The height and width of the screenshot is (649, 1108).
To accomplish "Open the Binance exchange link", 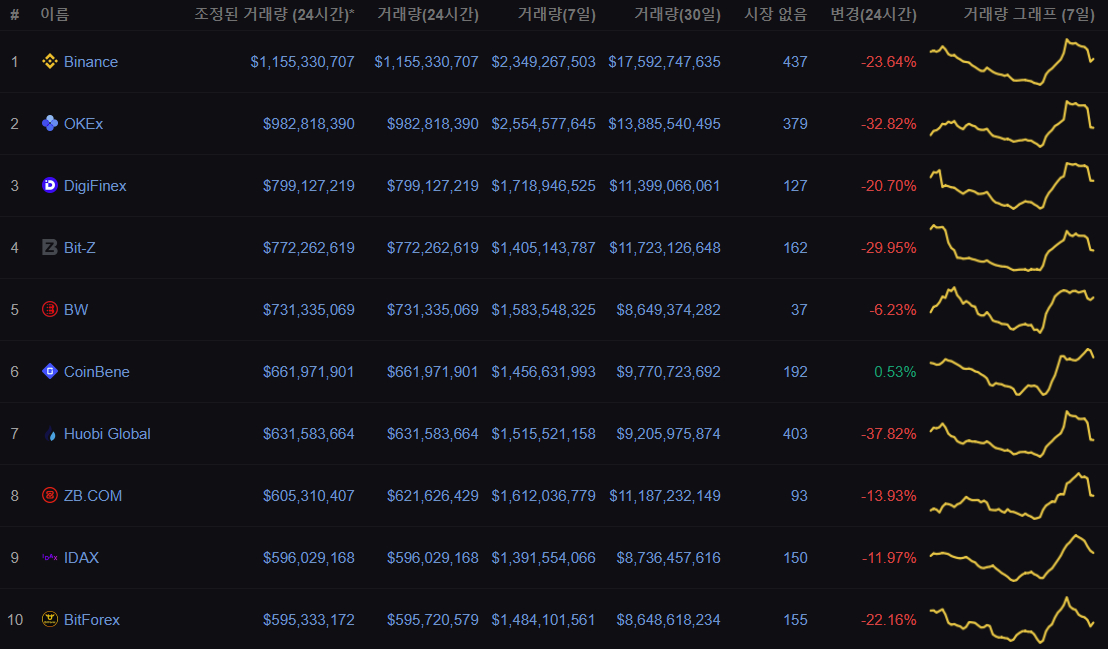I will [90, 62].
